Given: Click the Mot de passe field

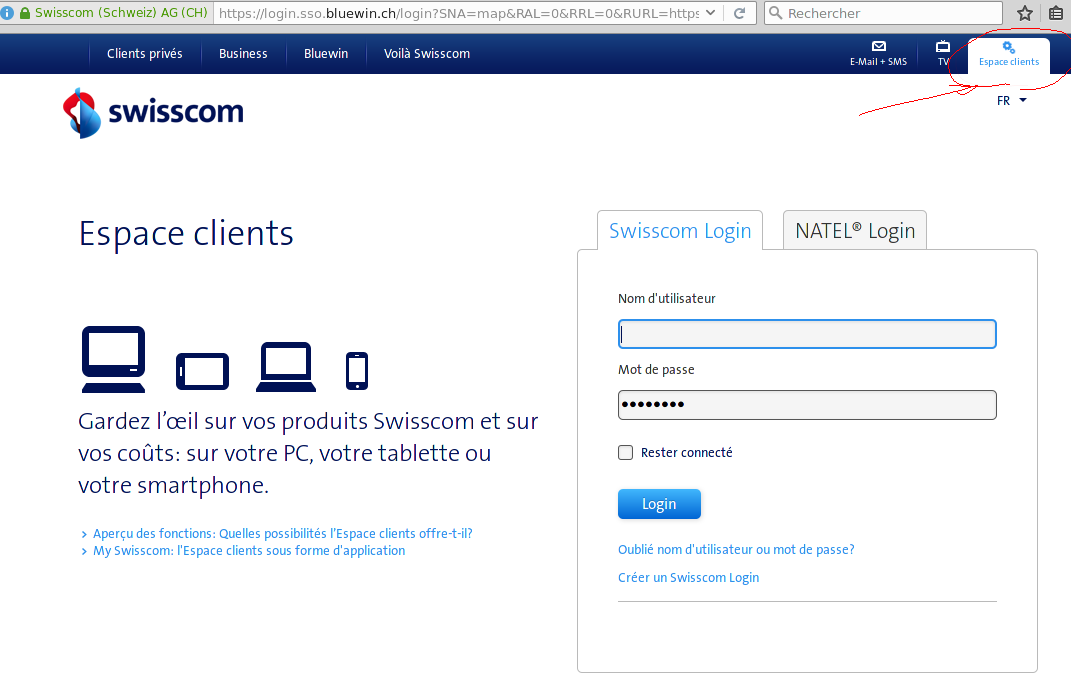Looking at the screenshot, I should click(x=807, y=405).
